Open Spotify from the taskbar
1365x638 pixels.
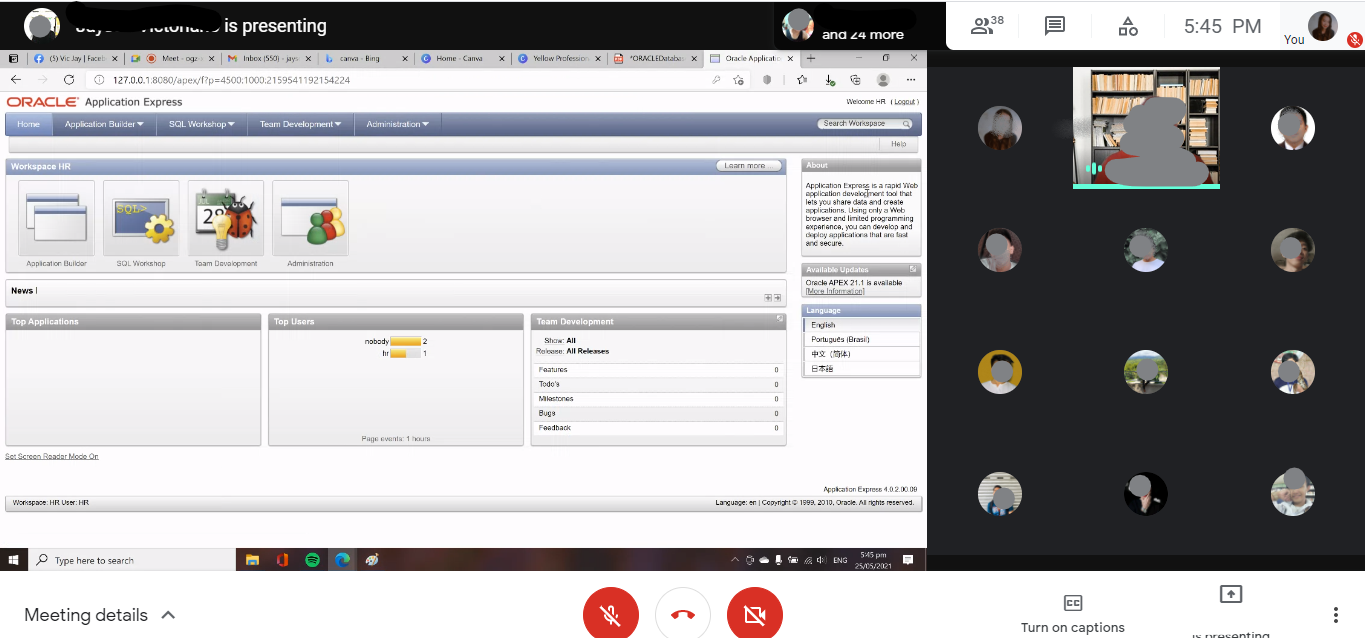coord(312,560)
